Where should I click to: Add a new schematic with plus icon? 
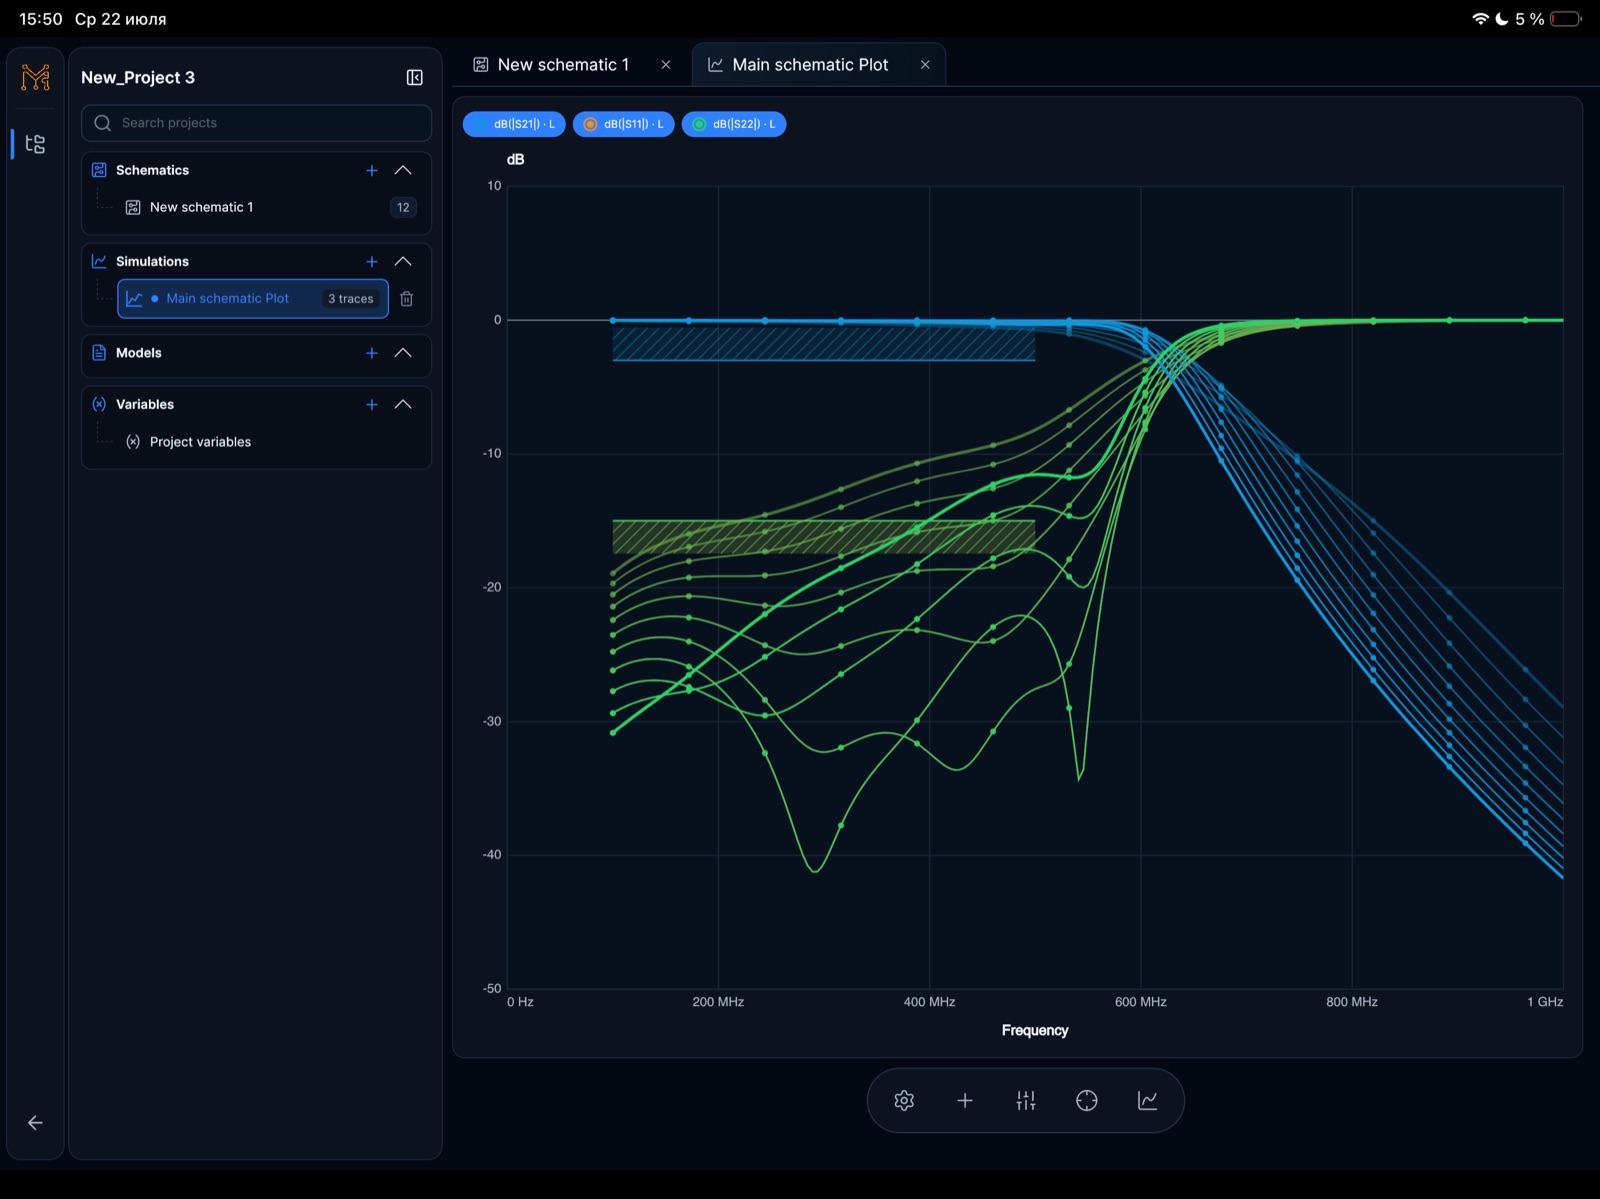(372, 171)
